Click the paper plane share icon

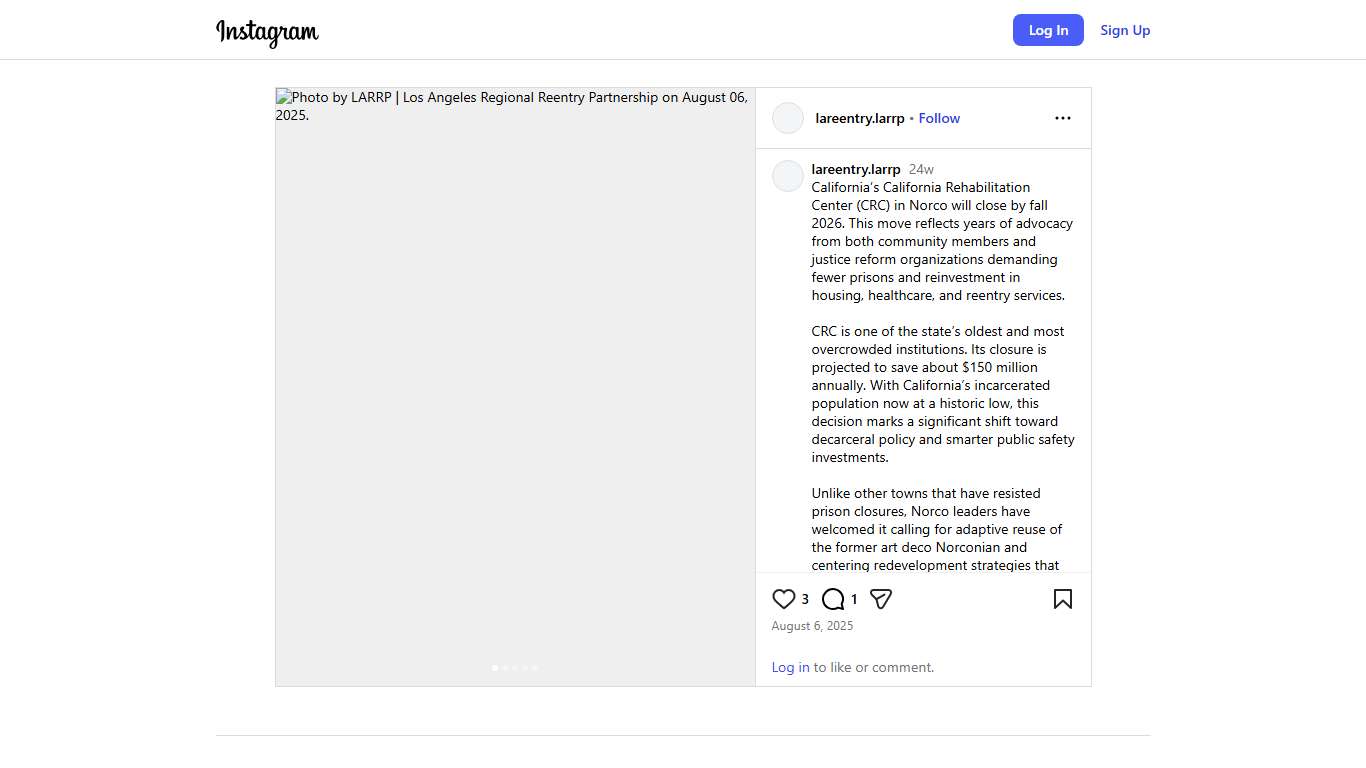tap(881, 599)
